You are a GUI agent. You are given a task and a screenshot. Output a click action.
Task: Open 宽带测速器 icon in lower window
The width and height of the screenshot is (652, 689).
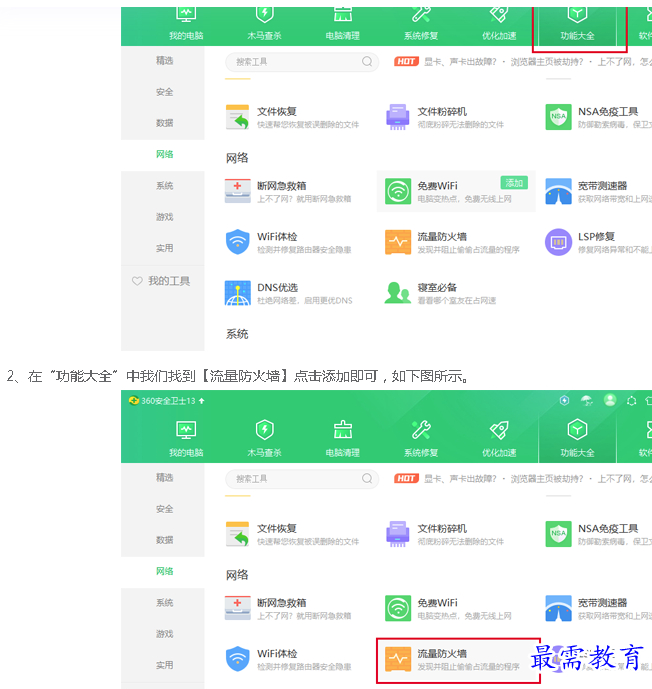tap(558, 608)
